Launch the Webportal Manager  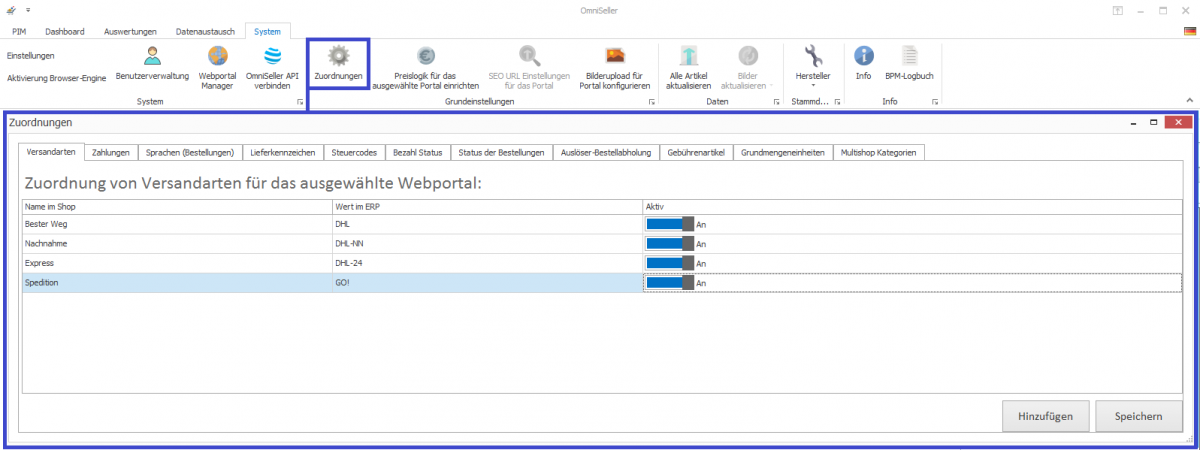click(x=218, y=58)
